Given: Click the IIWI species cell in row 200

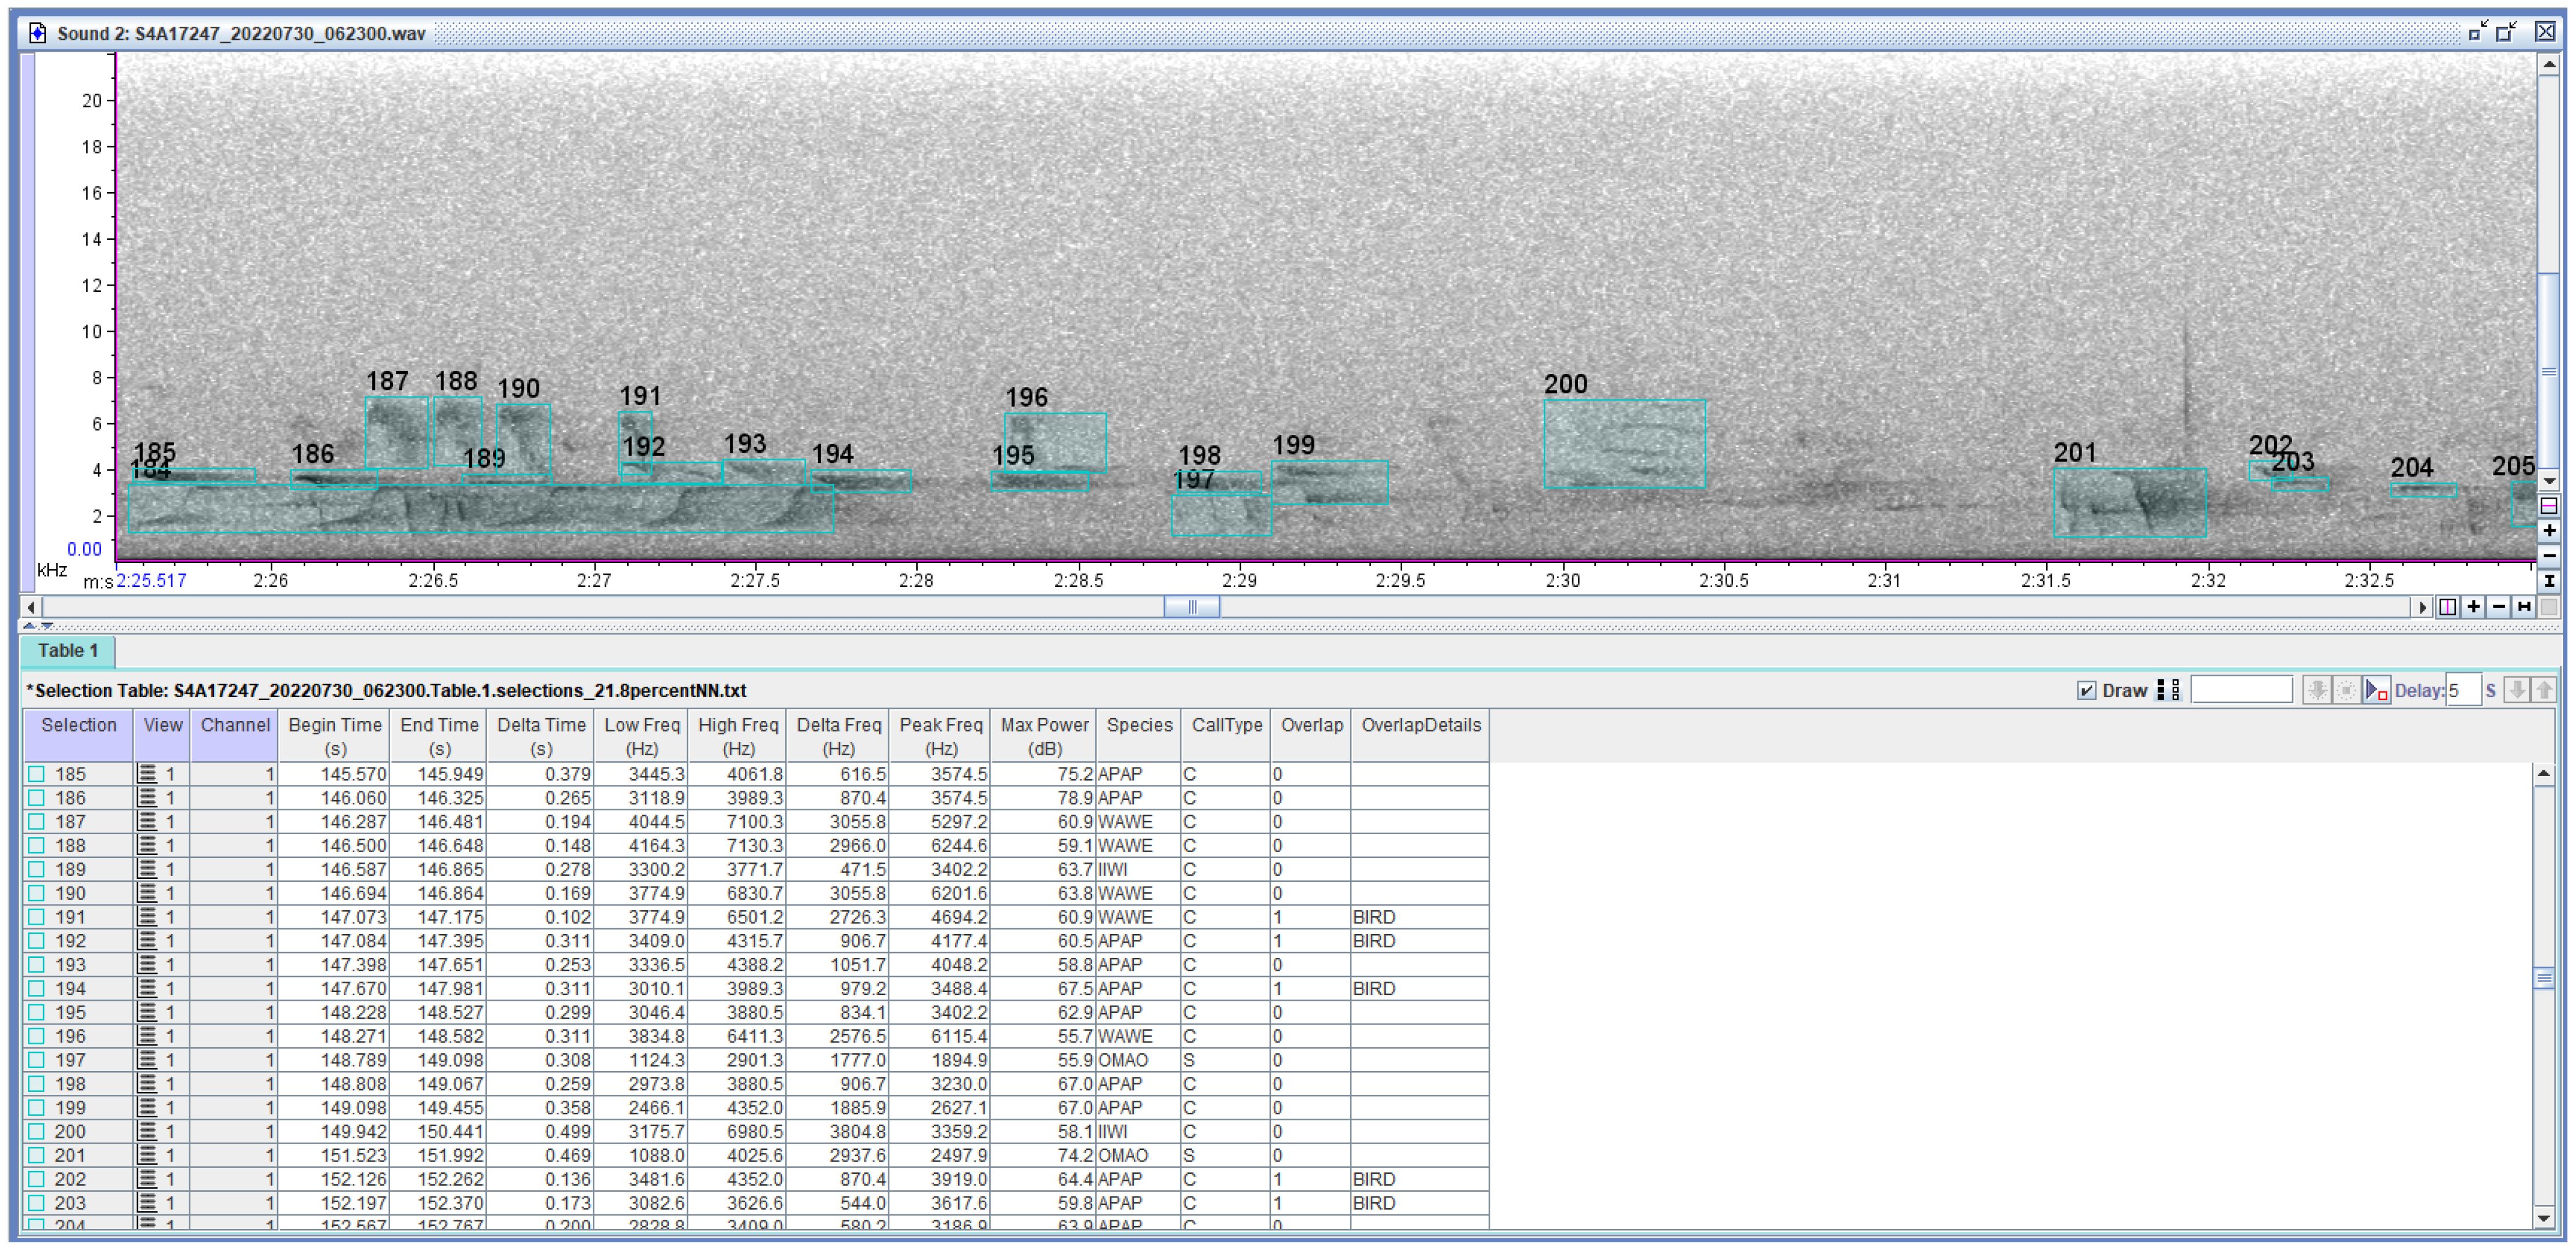Looking at the screenshot, I should [x=1138, y=1131].
